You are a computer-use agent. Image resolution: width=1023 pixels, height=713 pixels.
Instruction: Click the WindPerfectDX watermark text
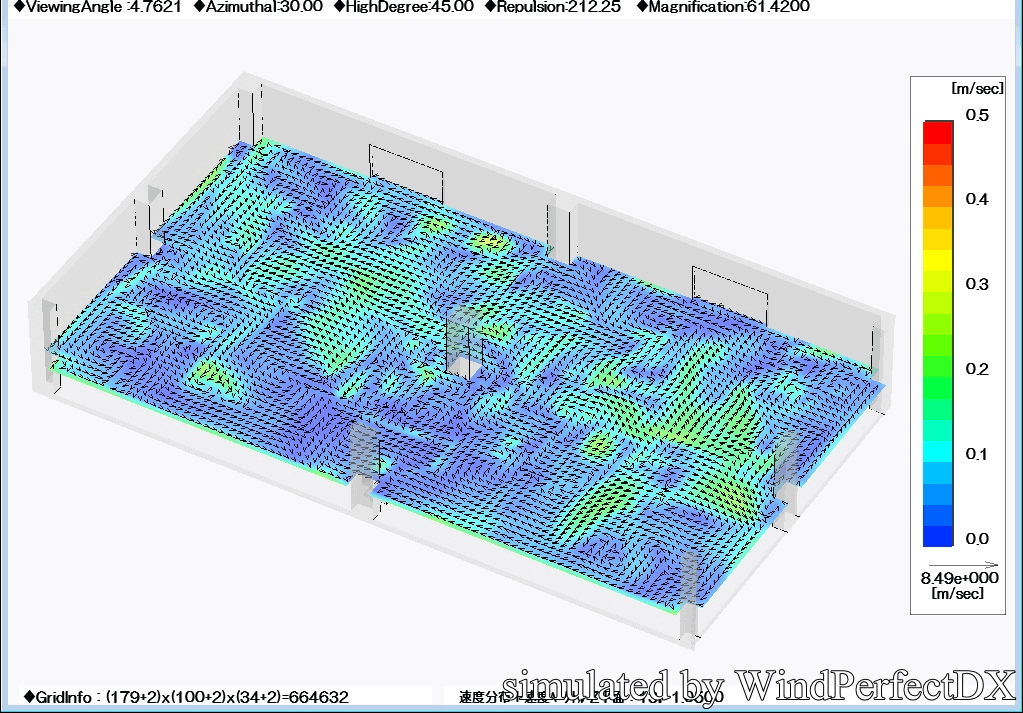coord(758,684)
